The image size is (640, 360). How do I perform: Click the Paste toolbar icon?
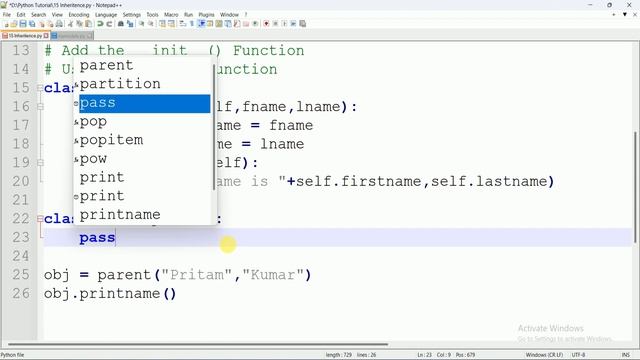[88, 24]
